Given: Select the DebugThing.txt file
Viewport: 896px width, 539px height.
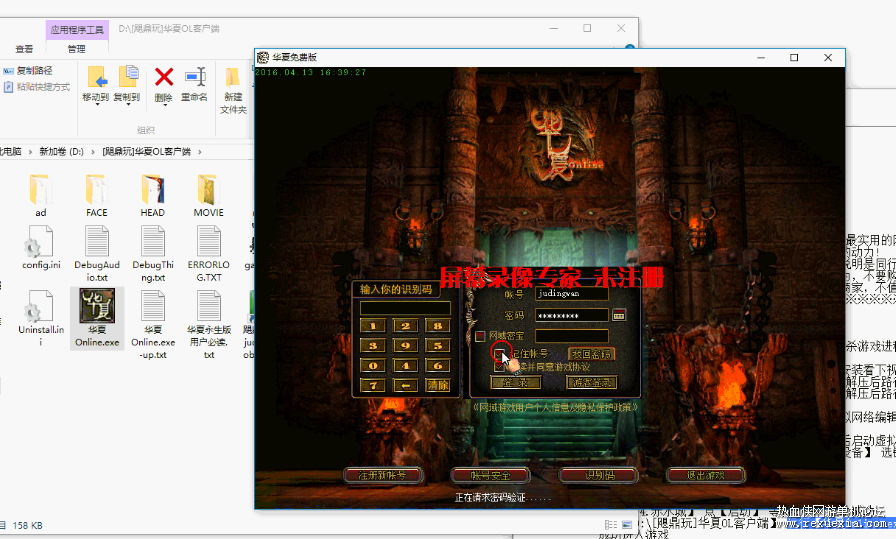Looking at the screenshot, I should click(x=153, y=254).
